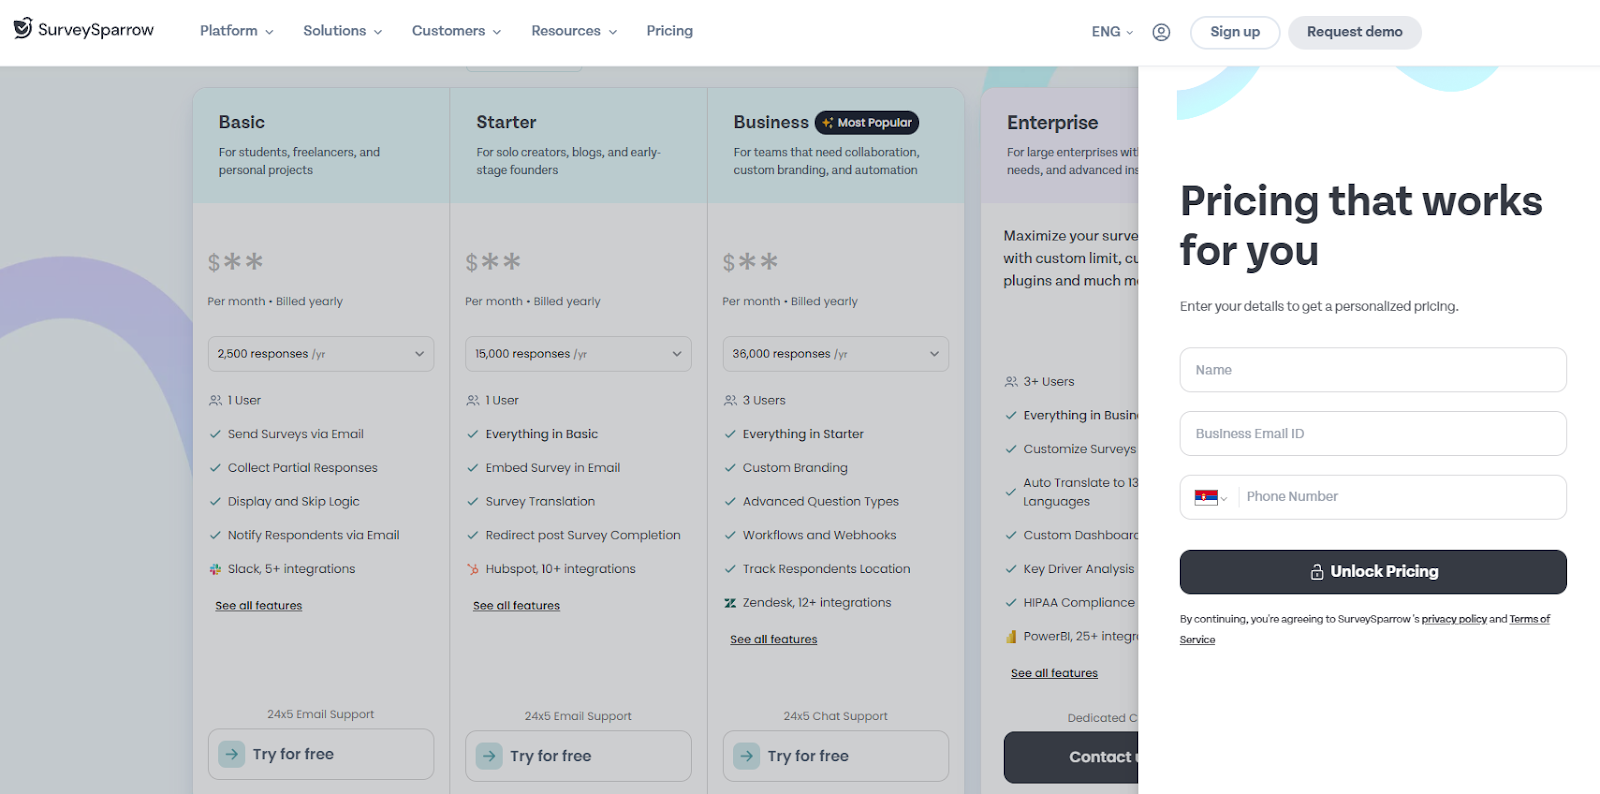Image resolution: width=1600 pixels, height=794 pixels.
Task: Click the Hubspot integrations icon
Action: (x=473, y=569)
